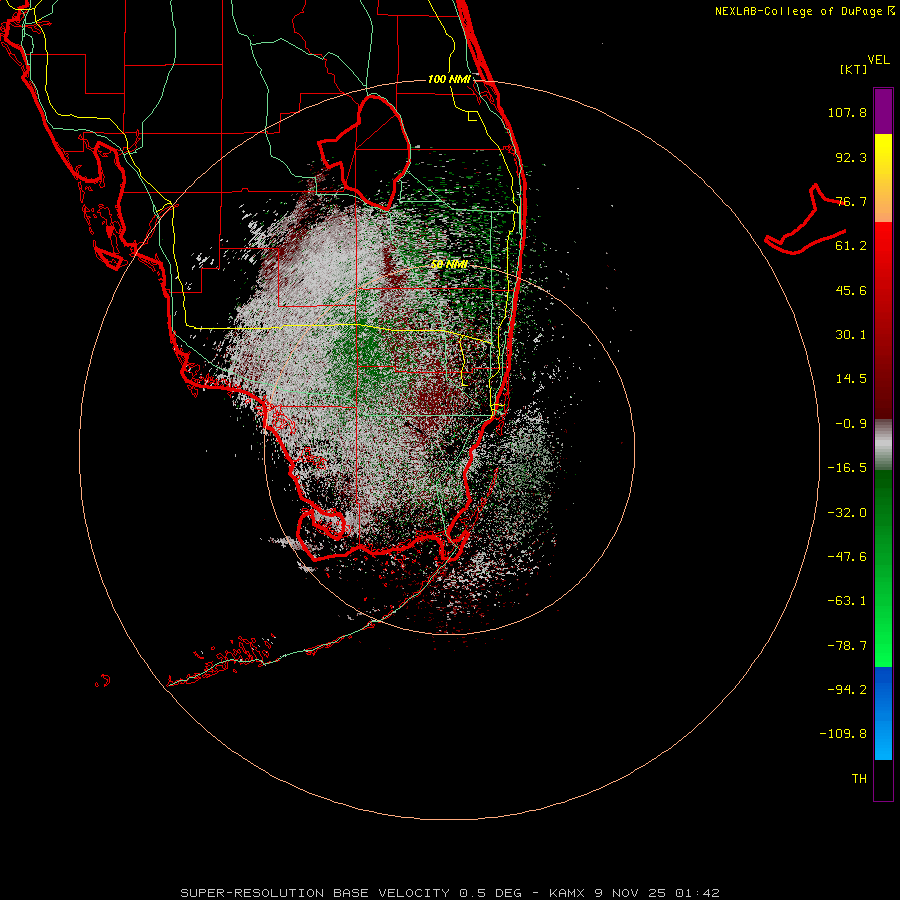Screen dimensions: 900x900
Task: Click the NEXLAB-College of DuPage label
Action: click(x=805, y=11)
